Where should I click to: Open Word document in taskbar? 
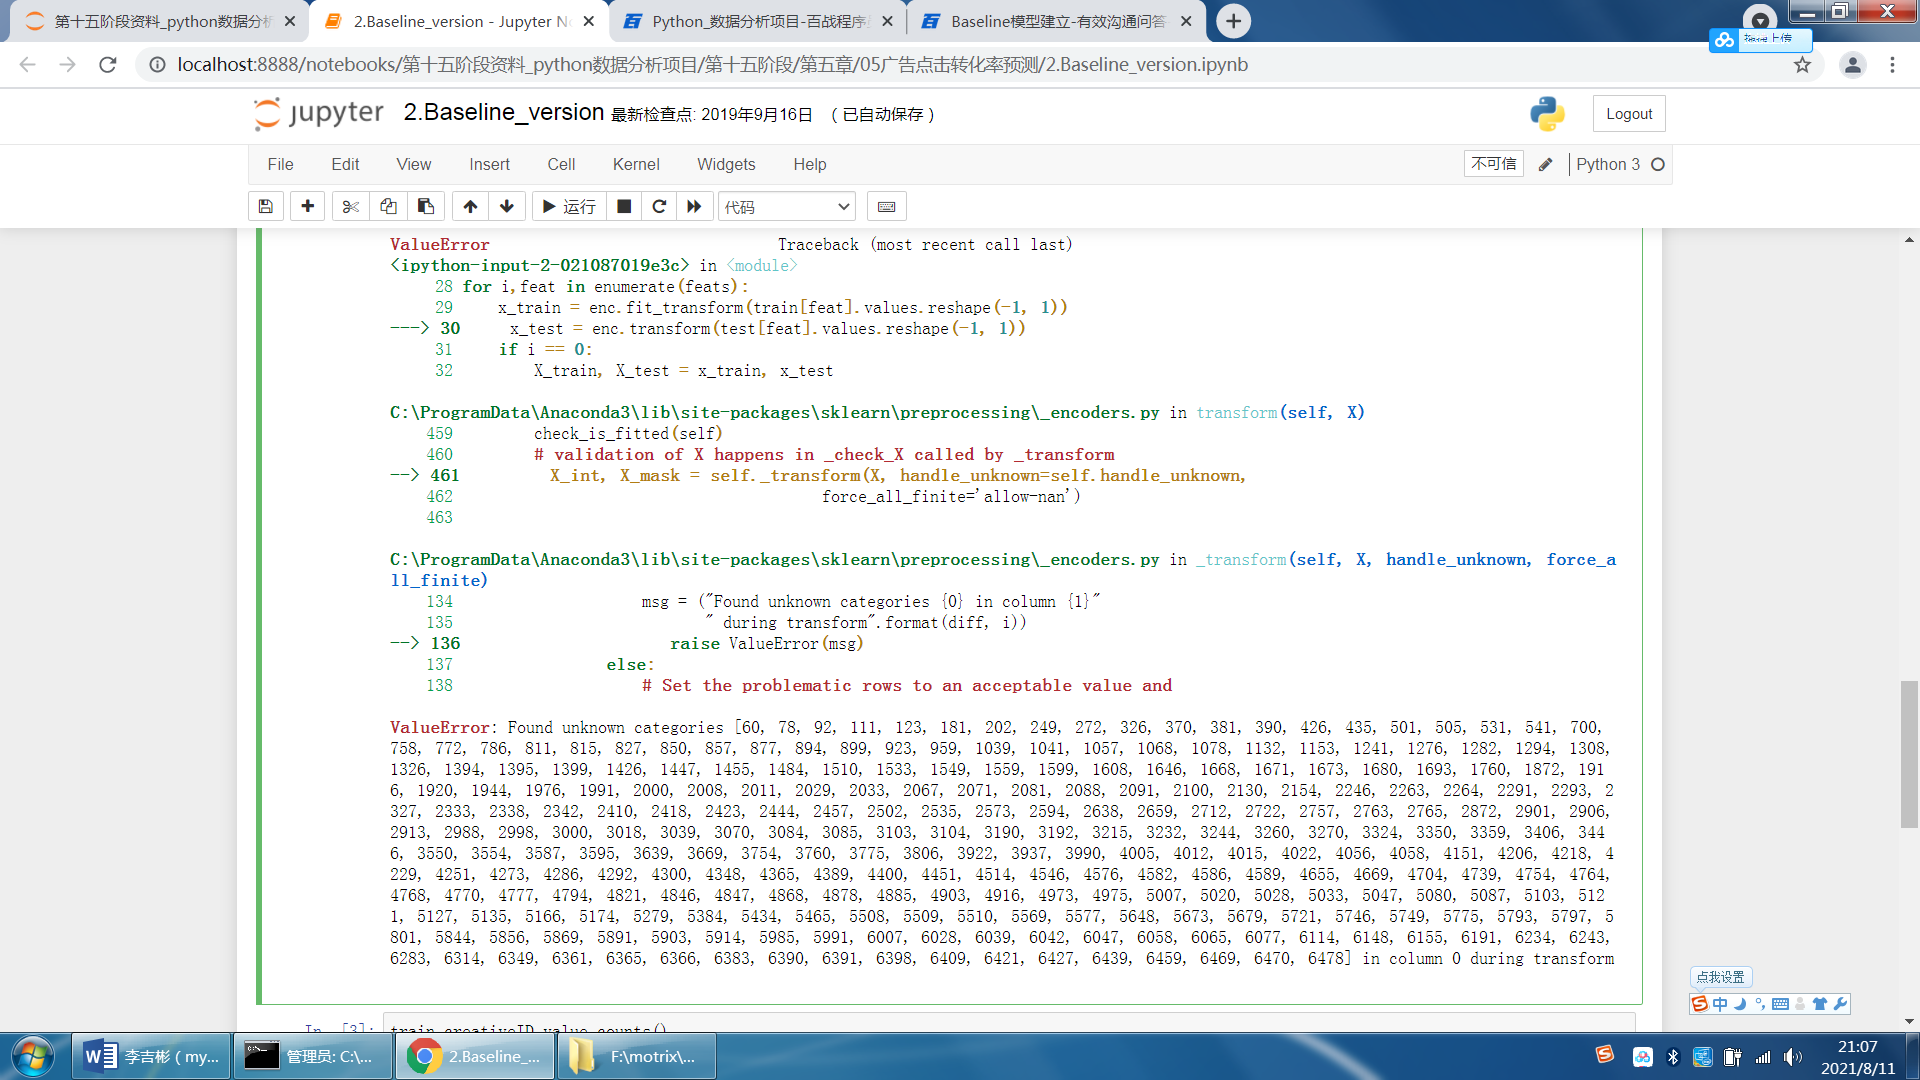[x=151, y=1056]
